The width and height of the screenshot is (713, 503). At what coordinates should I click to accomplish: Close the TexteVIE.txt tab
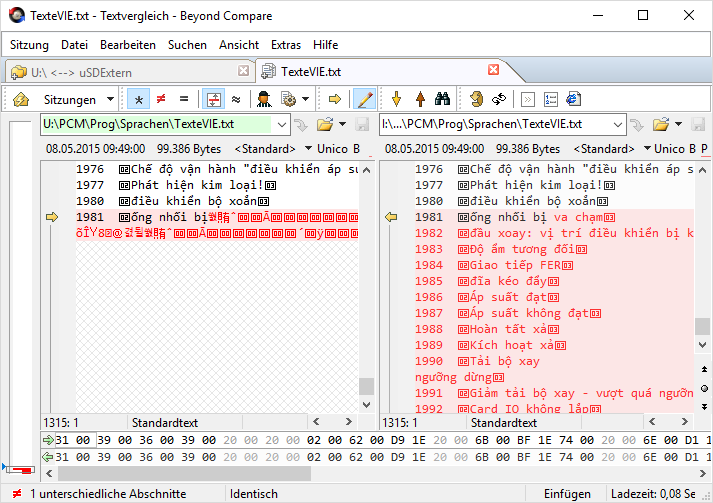(493, 70)
